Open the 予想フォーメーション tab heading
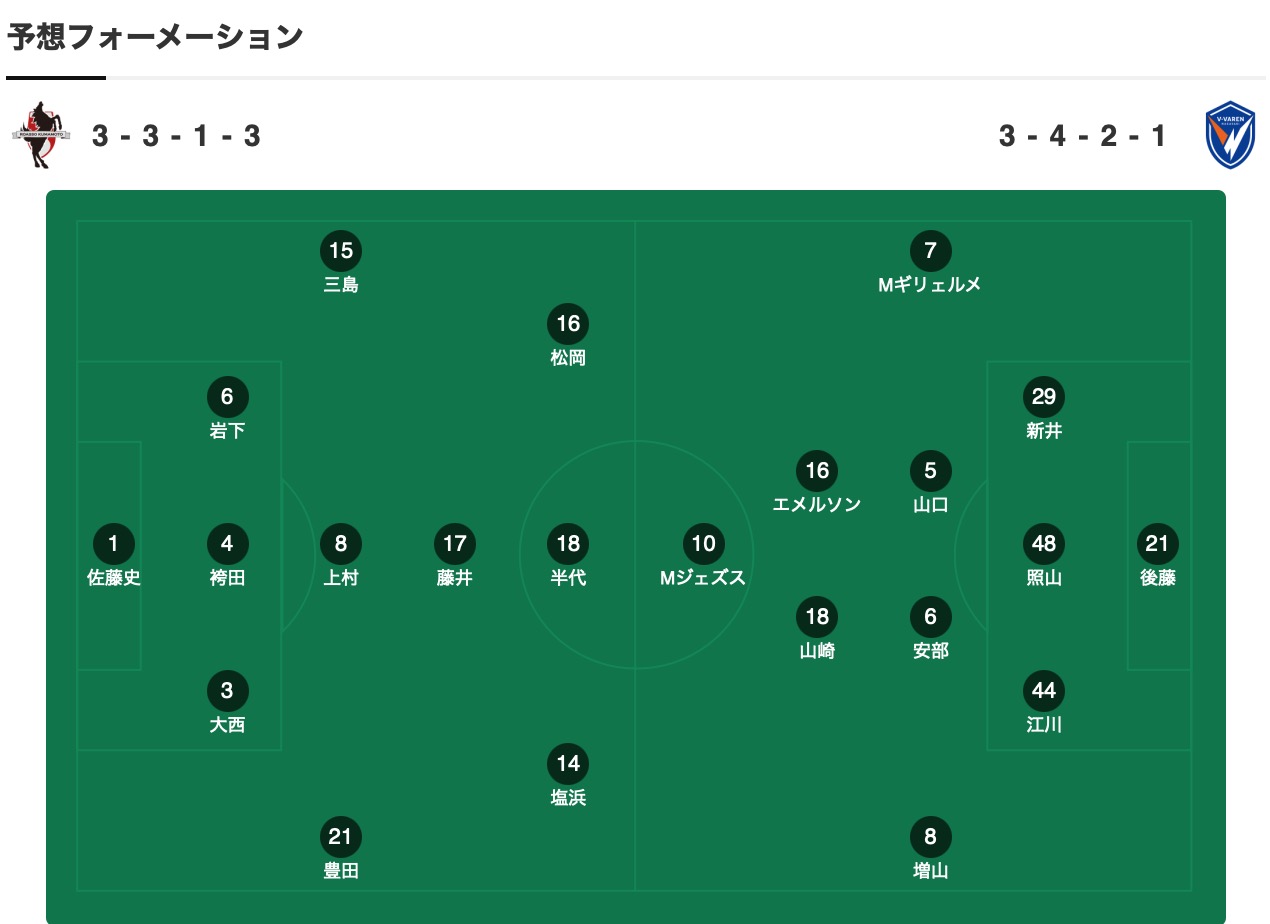Viewport: 1270px width, 924px height. (x=155, y=37)
